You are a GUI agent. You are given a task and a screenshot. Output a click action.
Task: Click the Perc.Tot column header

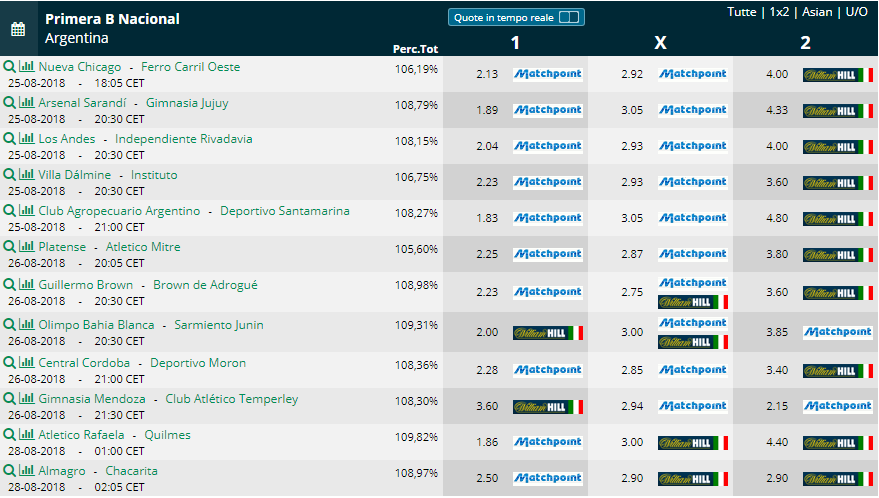415,49
